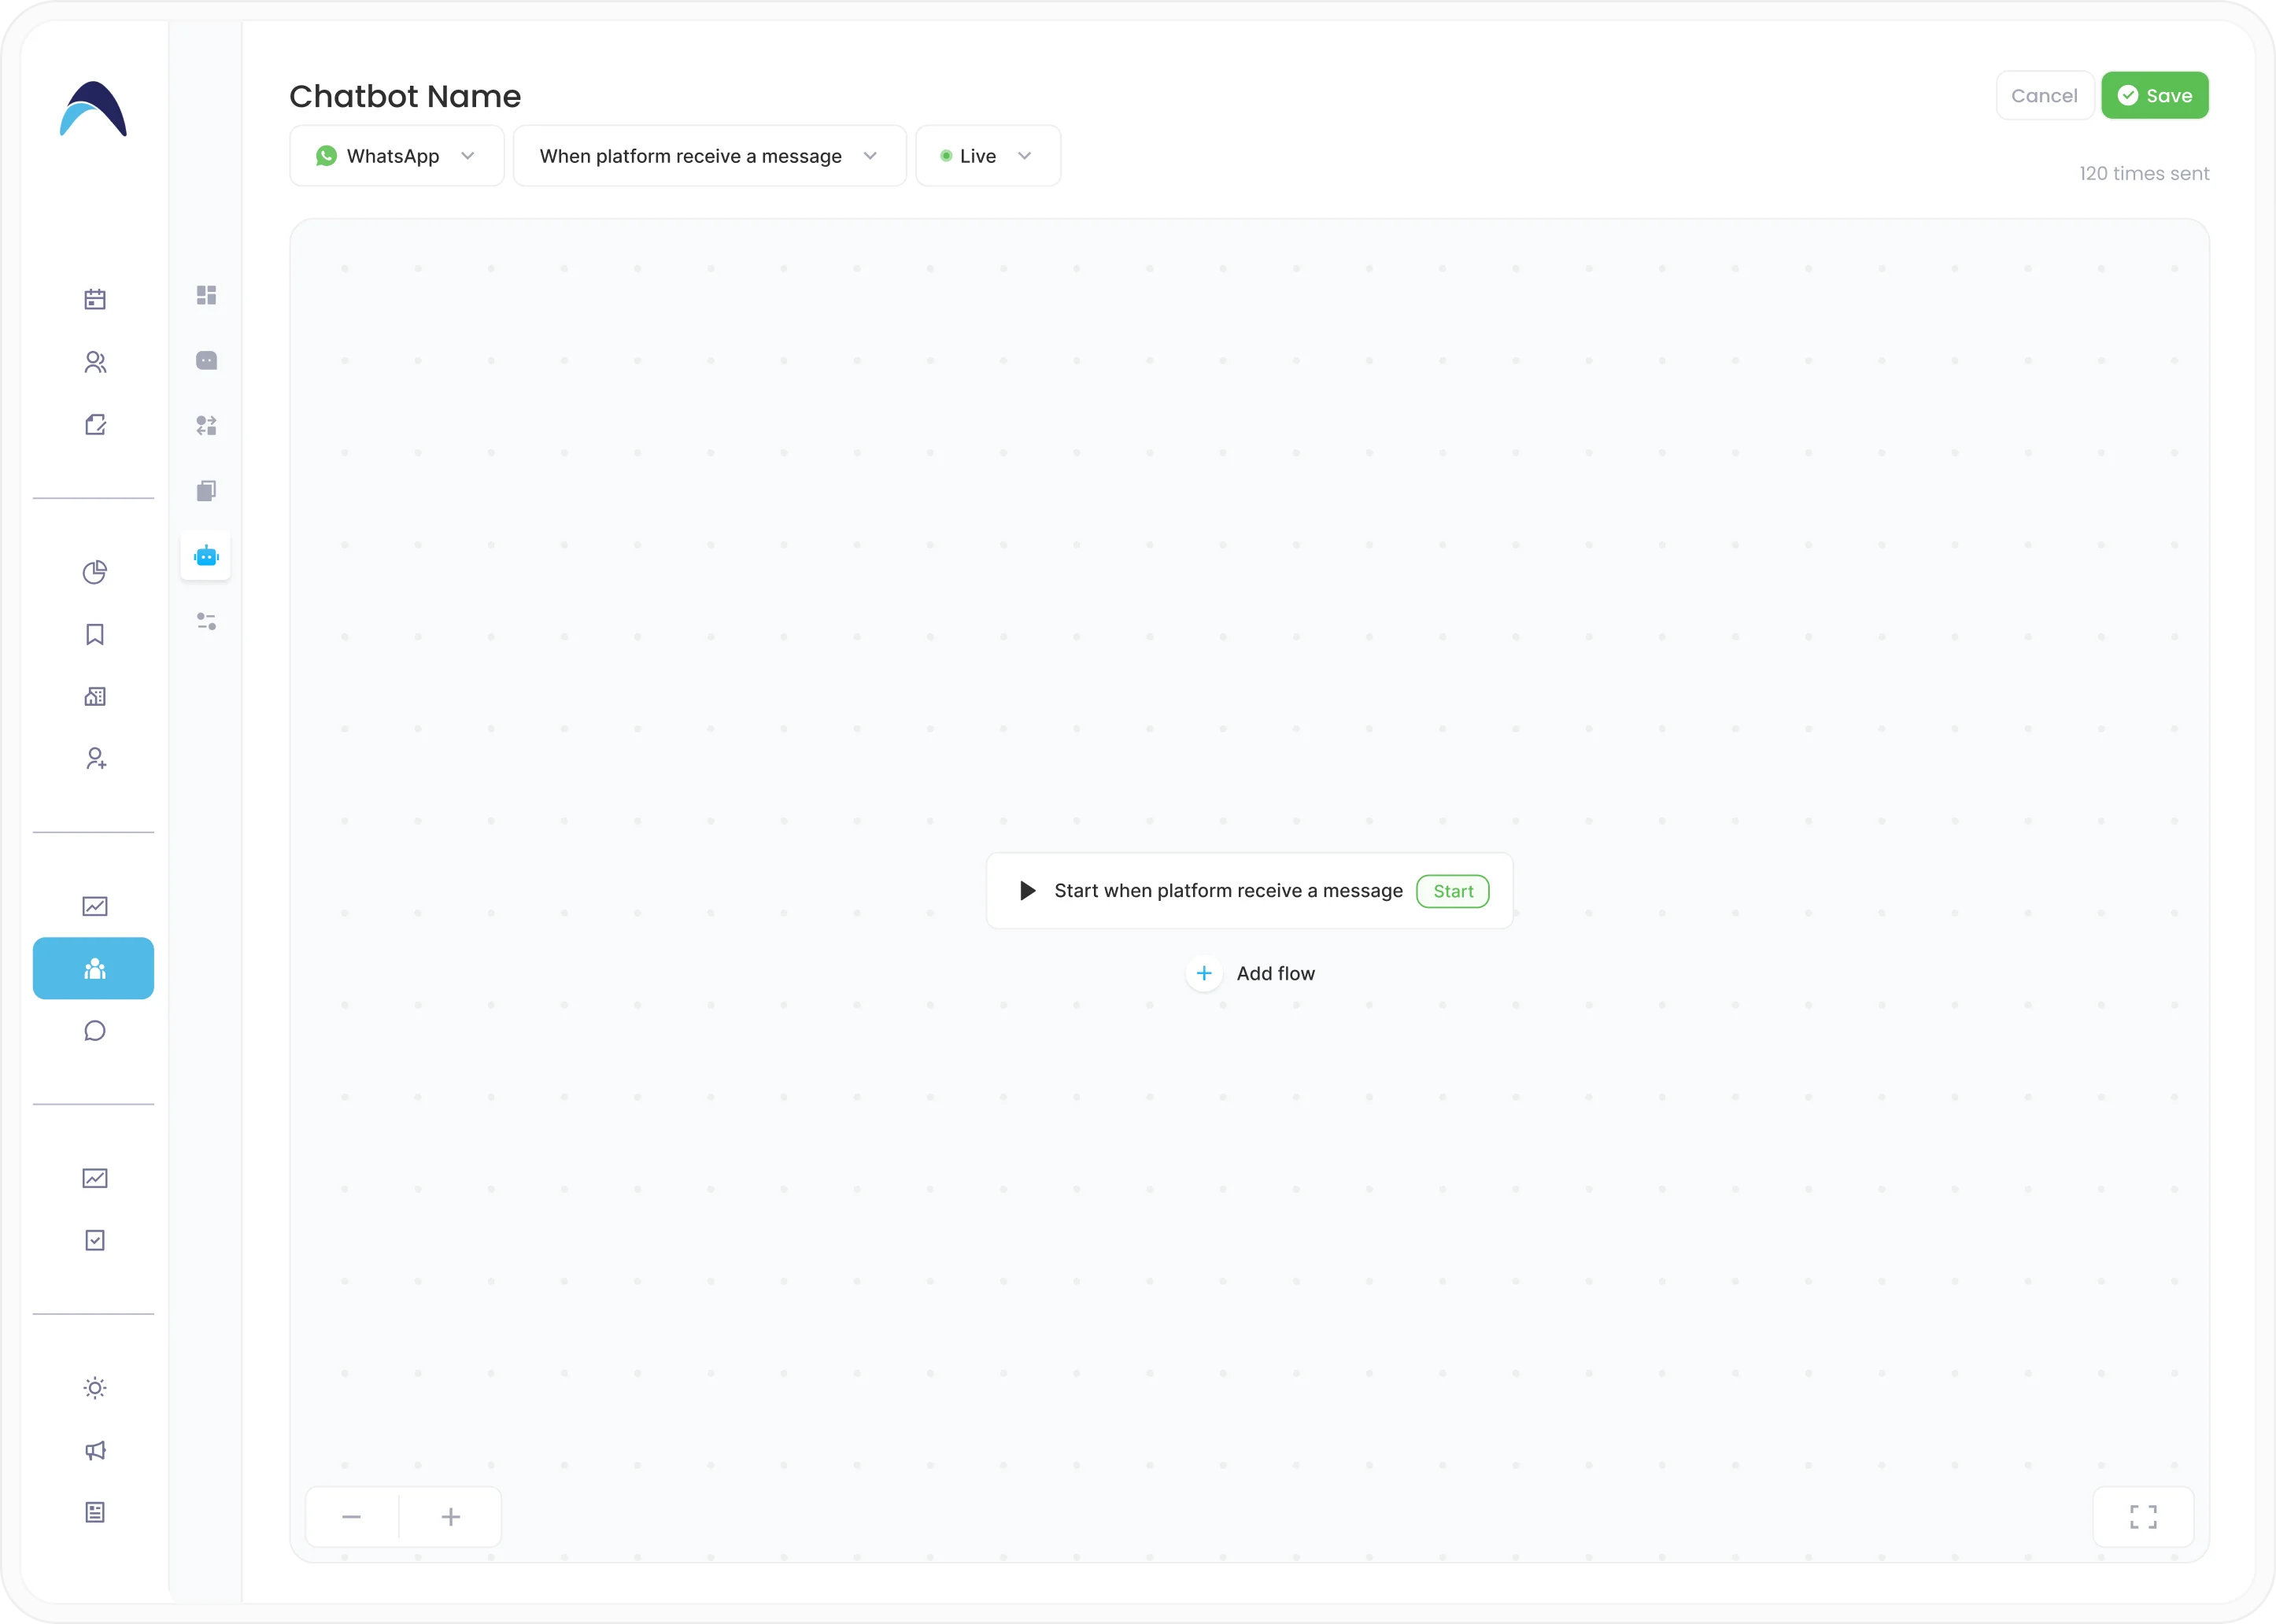Open the two-people contacts icon

95,362
